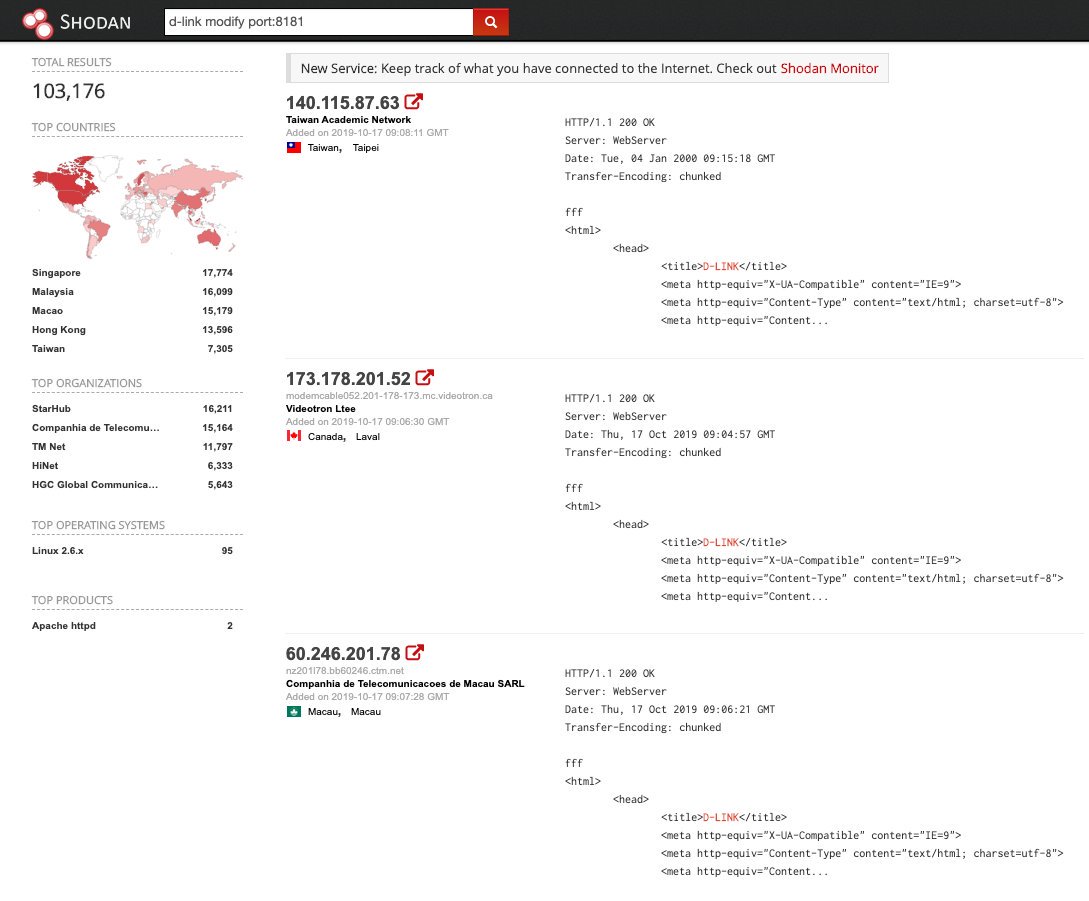Click hostname nz201l78.bb60246.ctm.net
Screen dimensions: 1089x901
tap(344, 671)
